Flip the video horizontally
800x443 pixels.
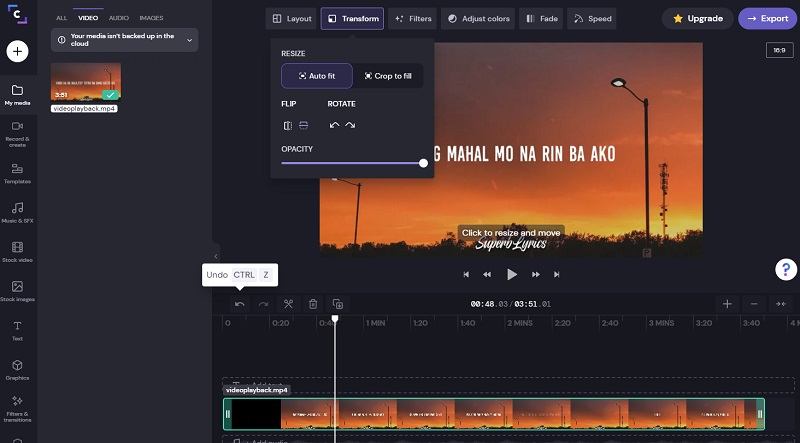pos(288,125)
